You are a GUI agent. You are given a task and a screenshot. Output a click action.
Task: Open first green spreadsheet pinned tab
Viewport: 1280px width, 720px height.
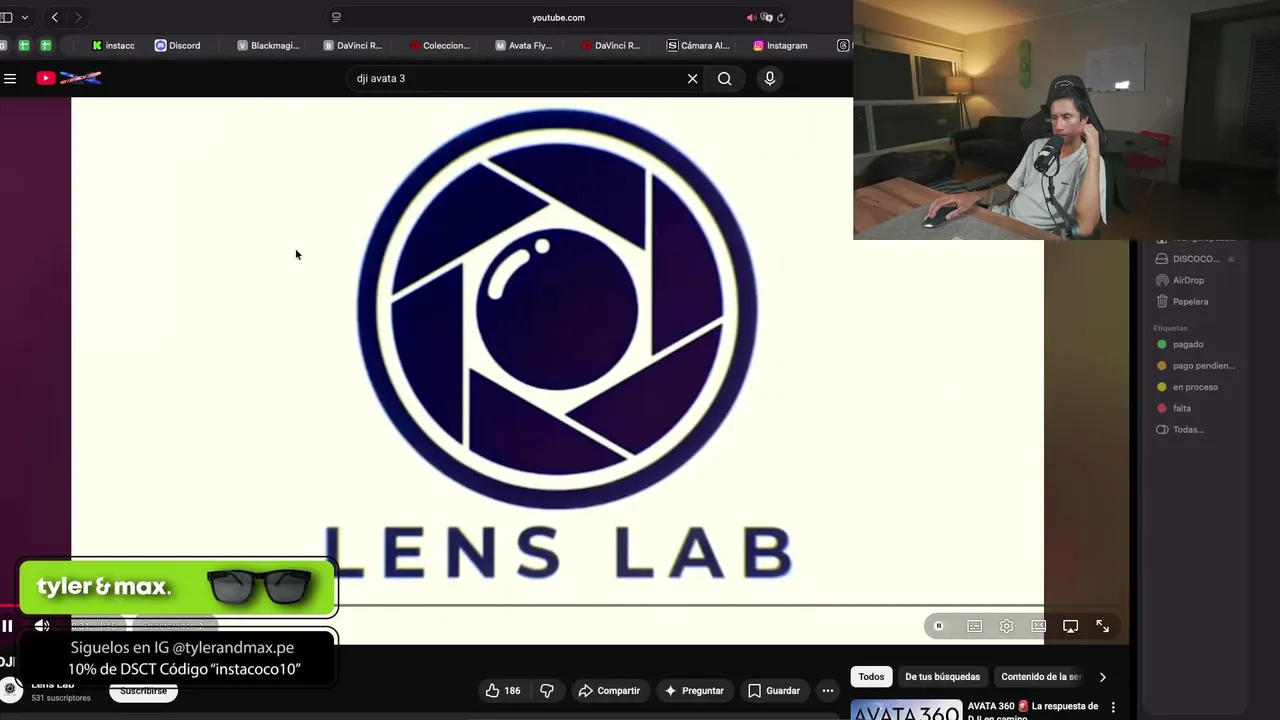click(24, 45)
